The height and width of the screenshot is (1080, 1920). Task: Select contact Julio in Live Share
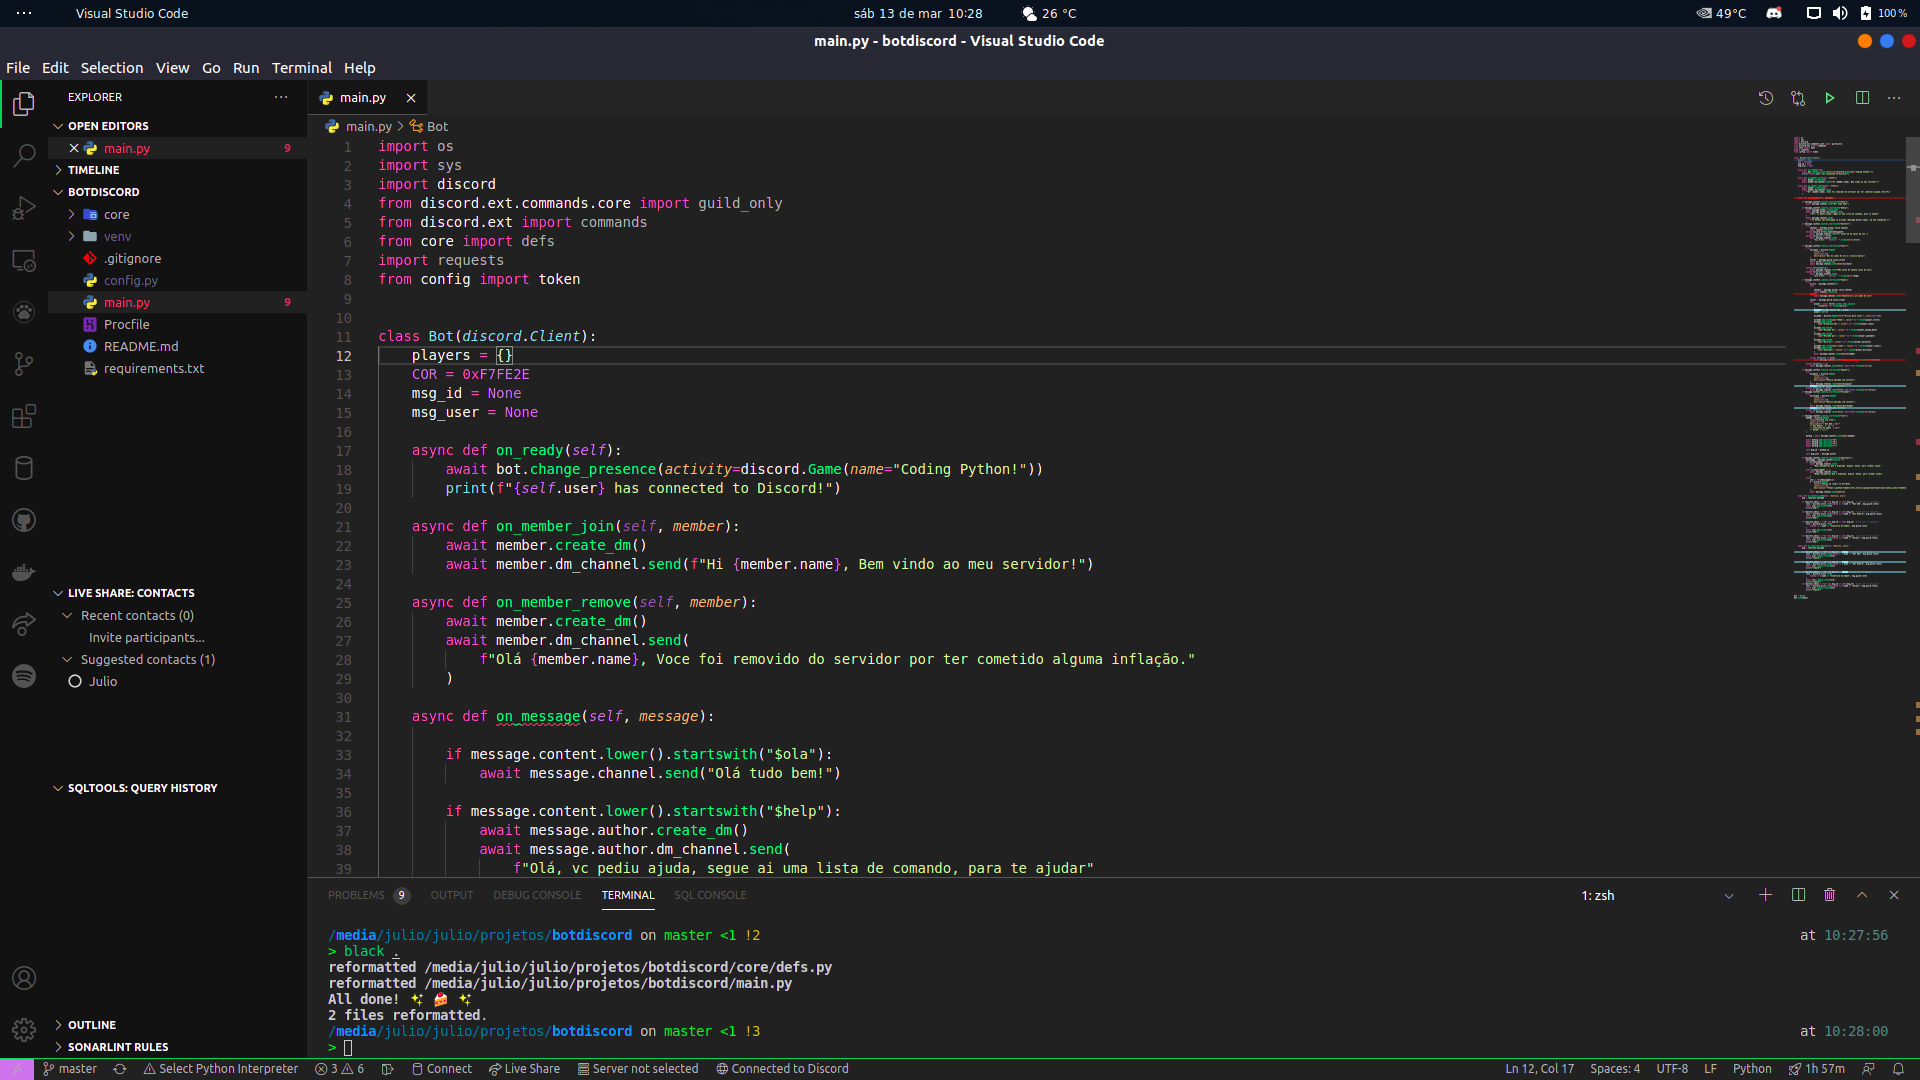[x=178, y=681]
